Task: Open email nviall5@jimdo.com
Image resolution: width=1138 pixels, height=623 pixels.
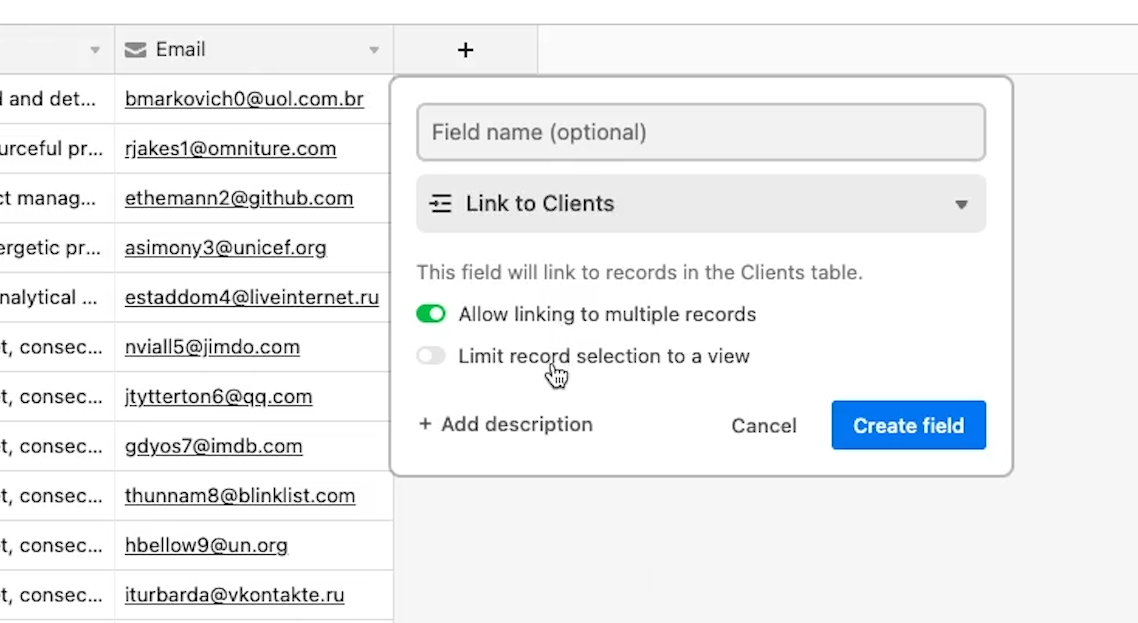Action: pyautogui.click(x=212, y=346)
